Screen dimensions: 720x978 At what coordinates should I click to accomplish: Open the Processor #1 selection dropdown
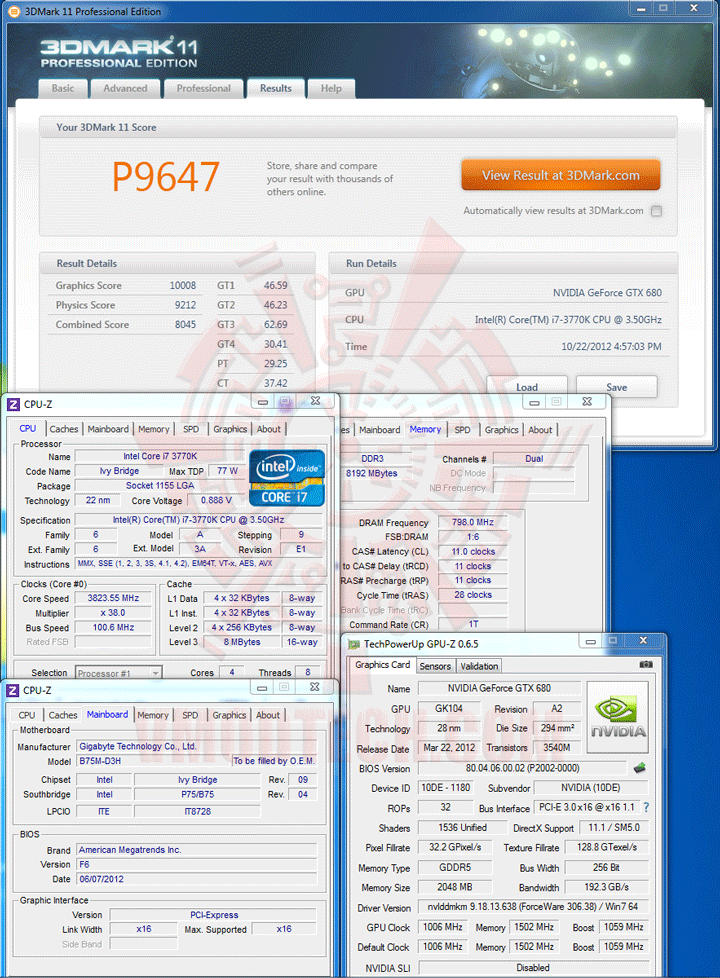pyautogui.click(x=119, y=673)
